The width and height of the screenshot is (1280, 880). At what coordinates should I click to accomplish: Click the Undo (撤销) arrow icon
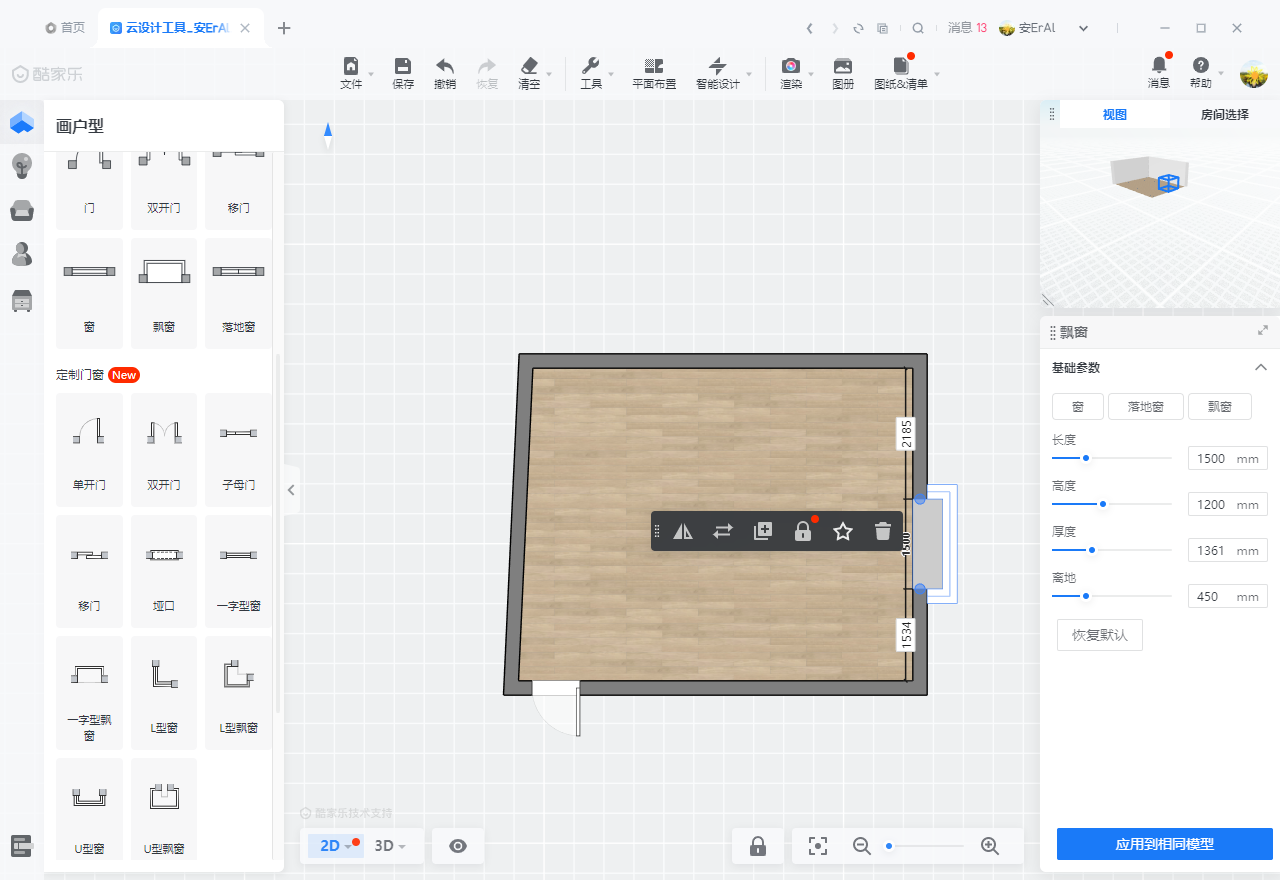coord(445,67)
